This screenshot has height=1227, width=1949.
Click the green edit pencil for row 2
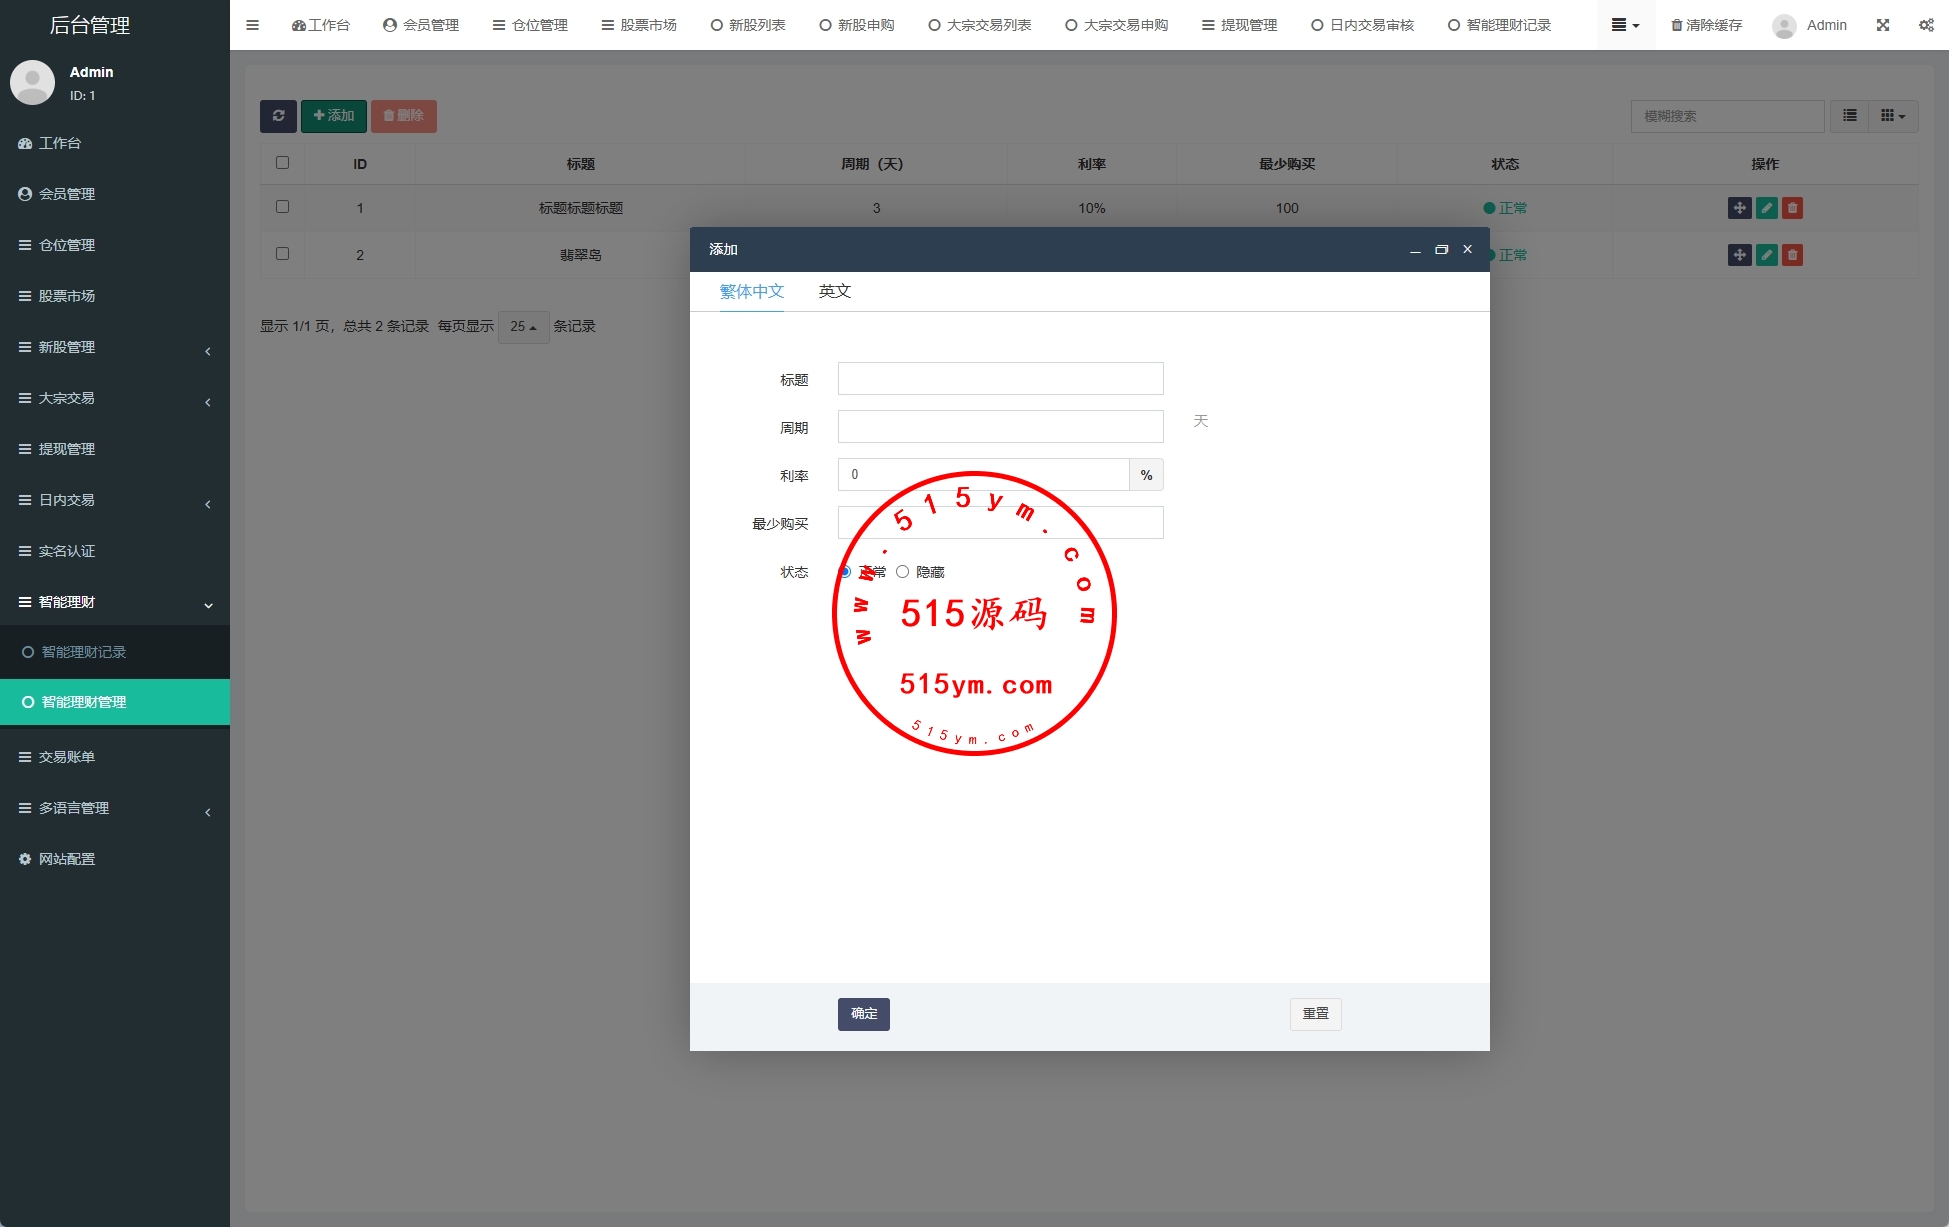(x=1766, y=255)
